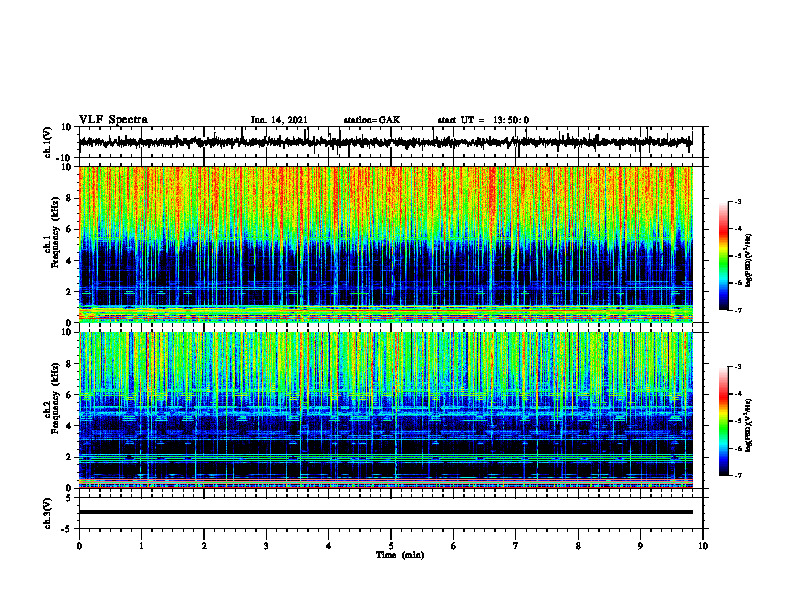792x612 pixels.
Task: Click the time axis tick label "5"
Action: tap(391, 546)
